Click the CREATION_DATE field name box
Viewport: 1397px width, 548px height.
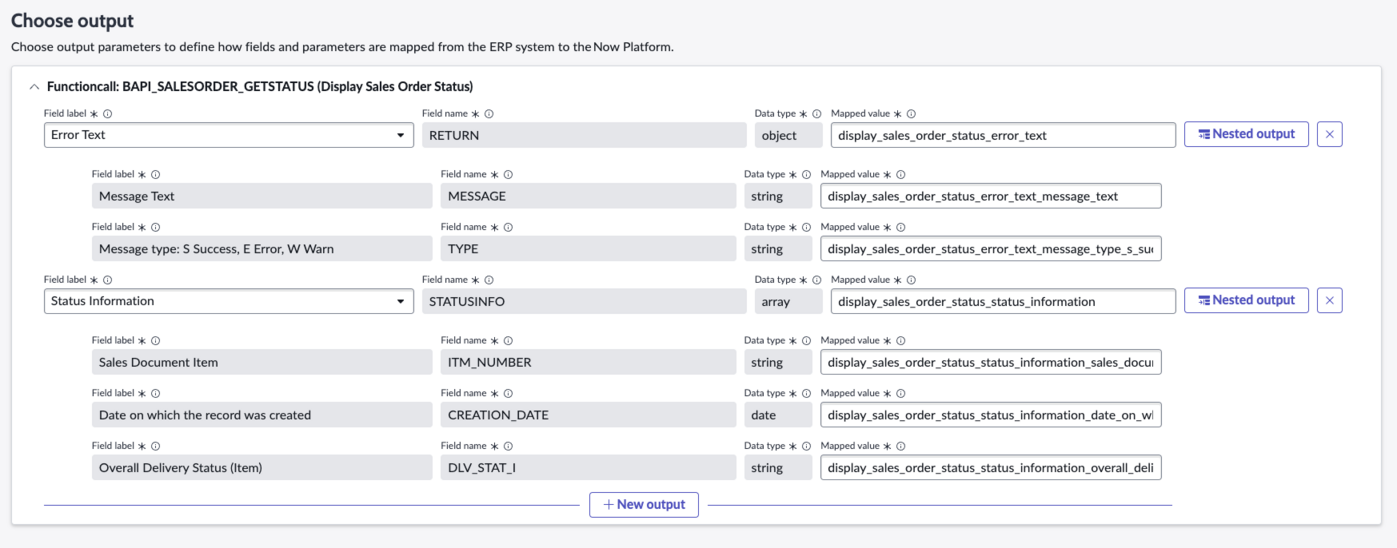(589, 415)
